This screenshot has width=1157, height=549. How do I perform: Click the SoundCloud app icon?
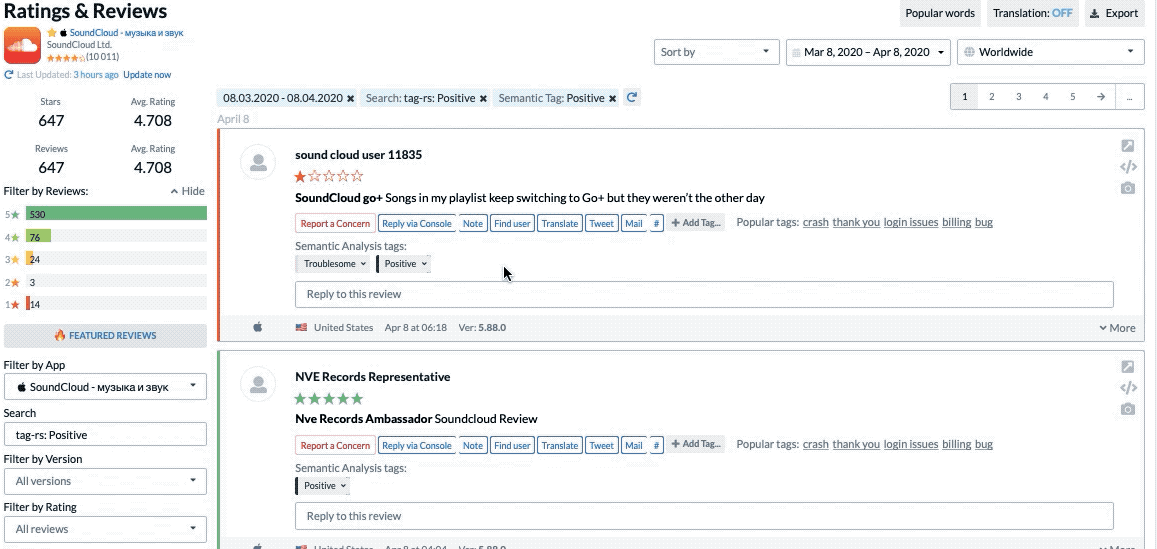[x=22, y=46]
